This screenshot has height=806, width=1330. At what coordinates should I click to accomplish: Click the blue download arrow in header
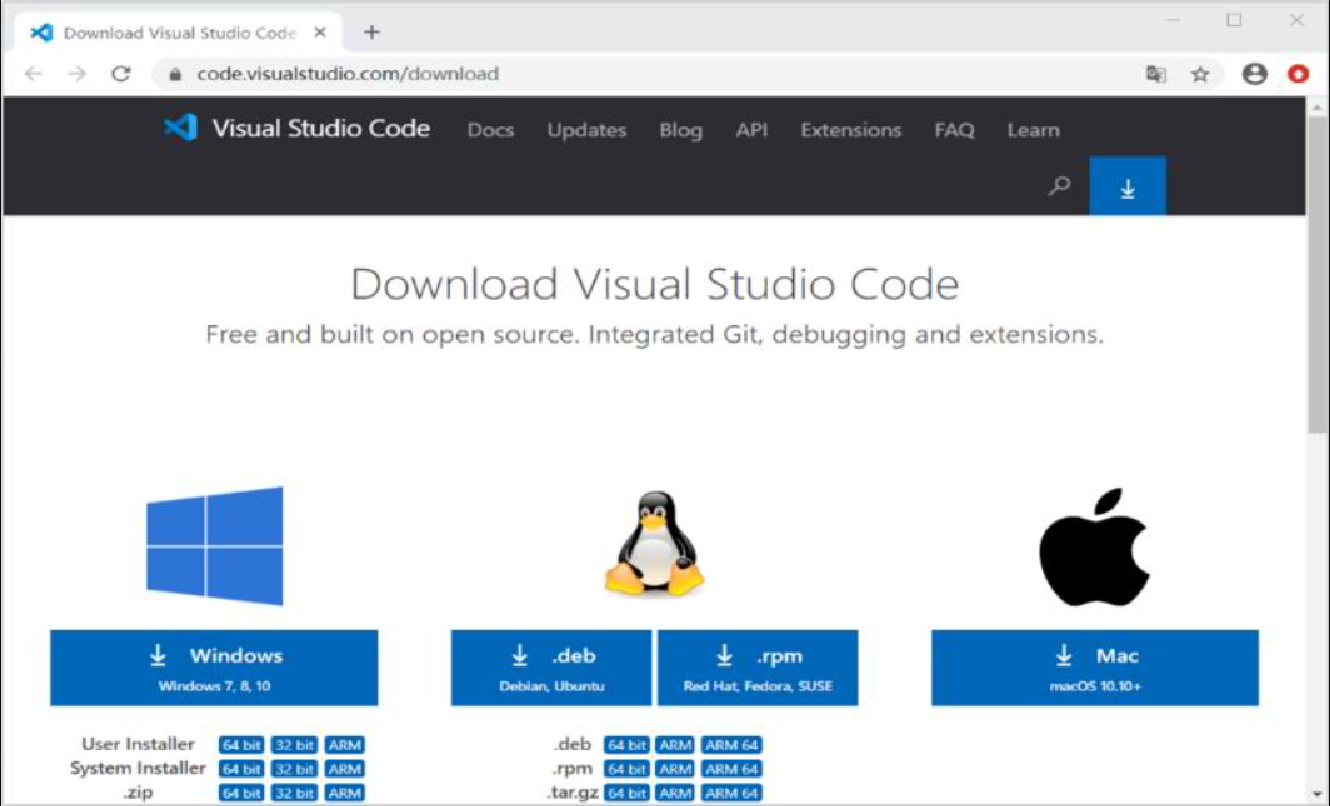1127,186
